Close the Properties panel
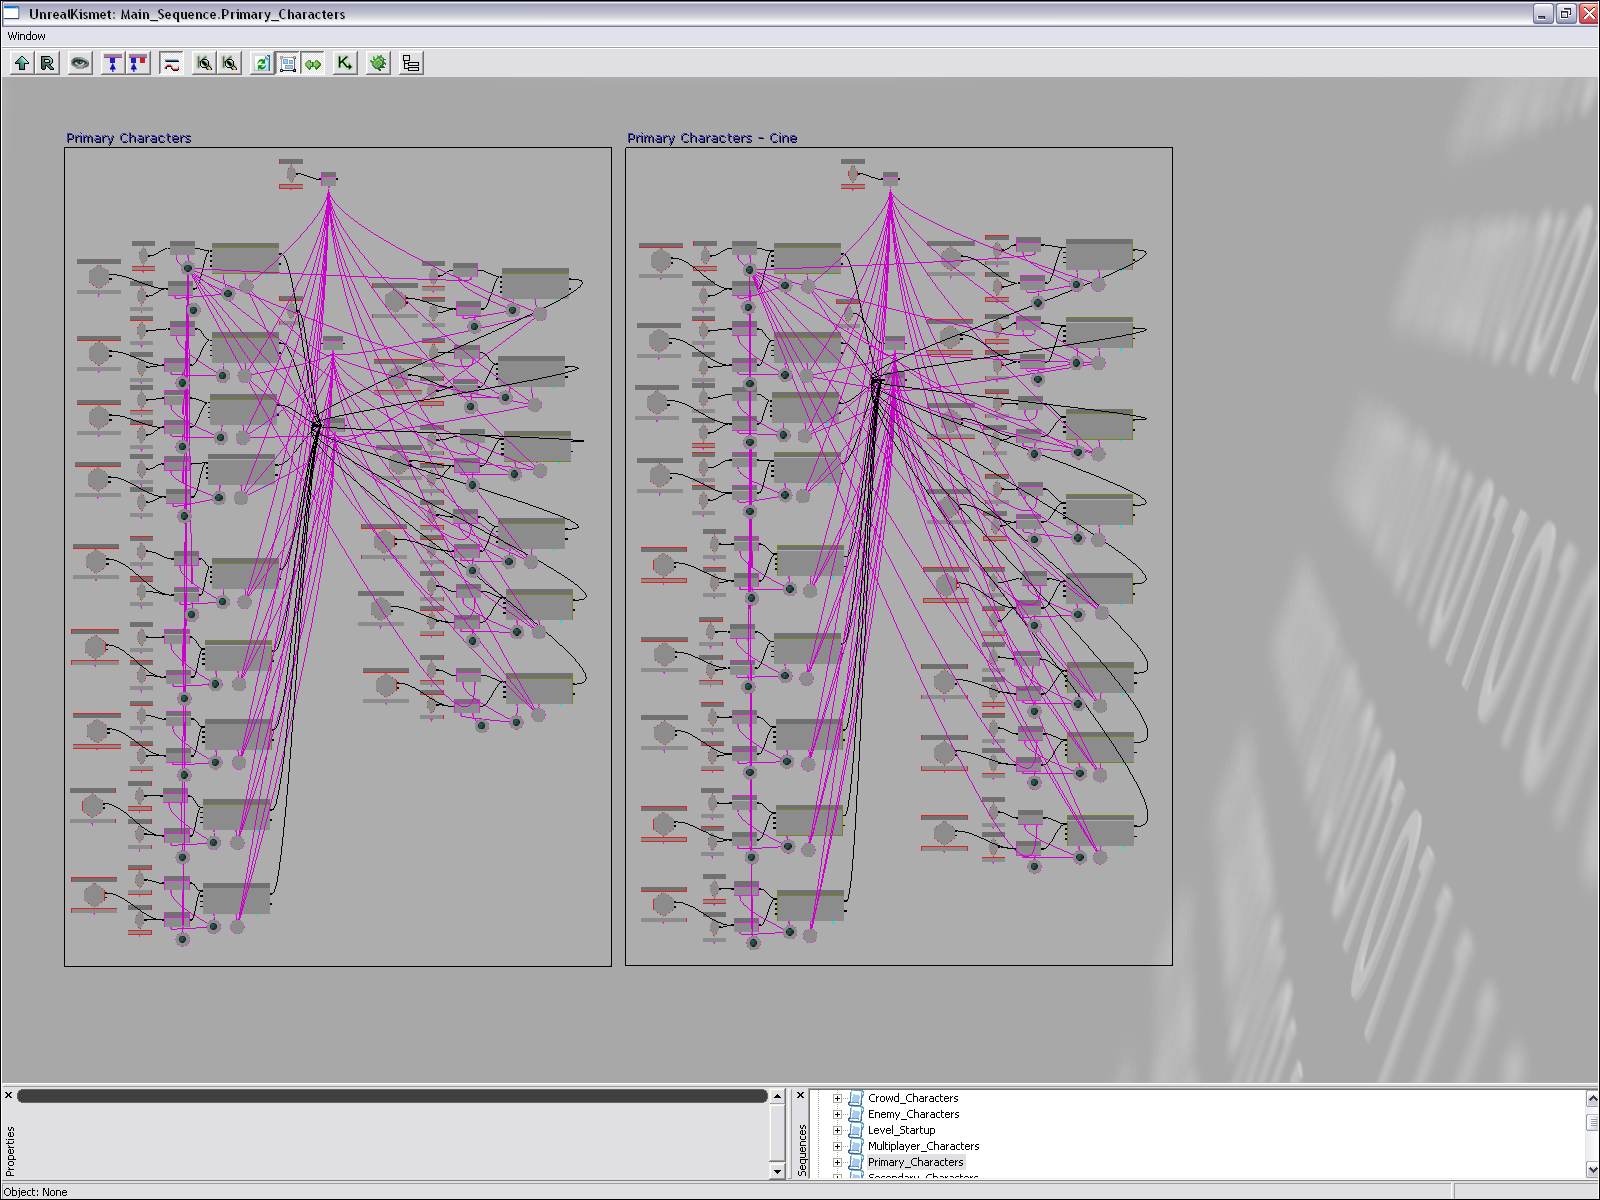 pyautogui.click(x=9, y=1096)
